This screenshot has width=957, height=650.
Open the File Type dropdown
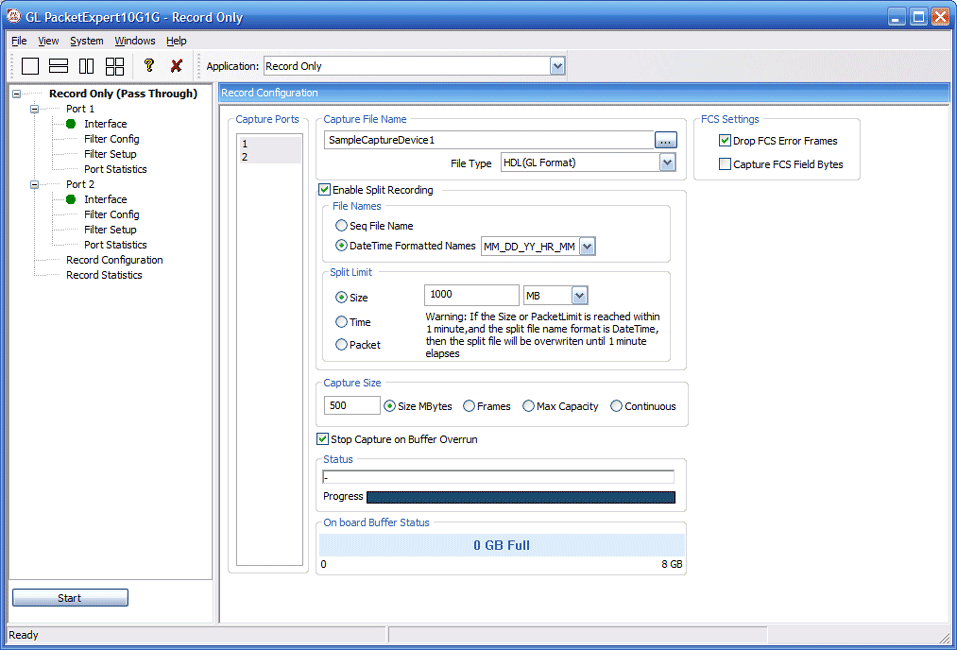667,163
